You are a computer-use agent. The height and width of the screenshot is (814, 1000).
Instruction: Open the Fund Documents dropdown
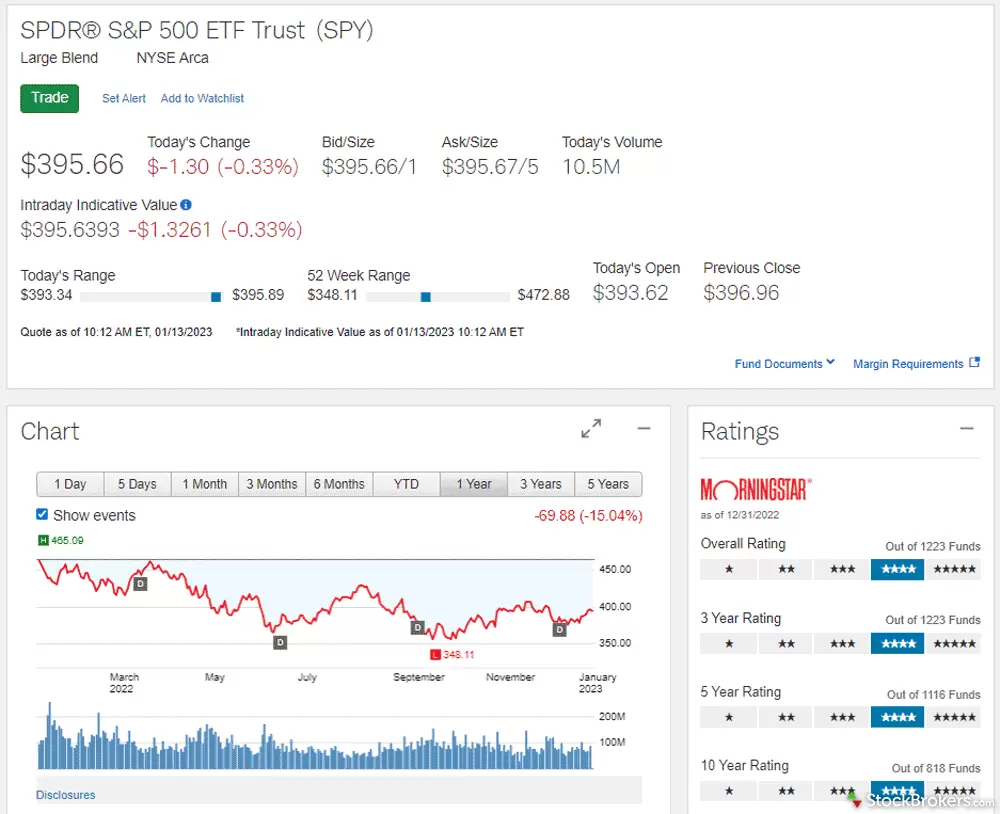coord(784,364)
